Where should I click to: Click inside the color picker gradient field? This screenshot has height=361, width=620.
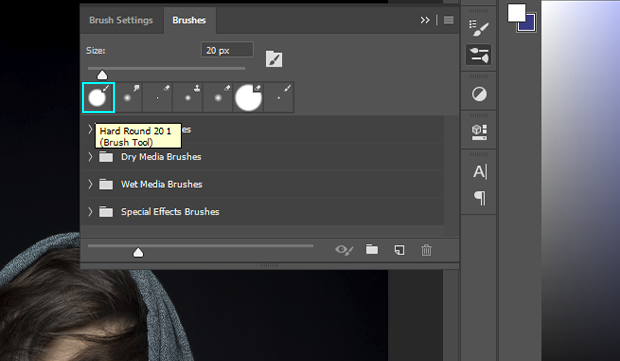click(x=580, y=180)
